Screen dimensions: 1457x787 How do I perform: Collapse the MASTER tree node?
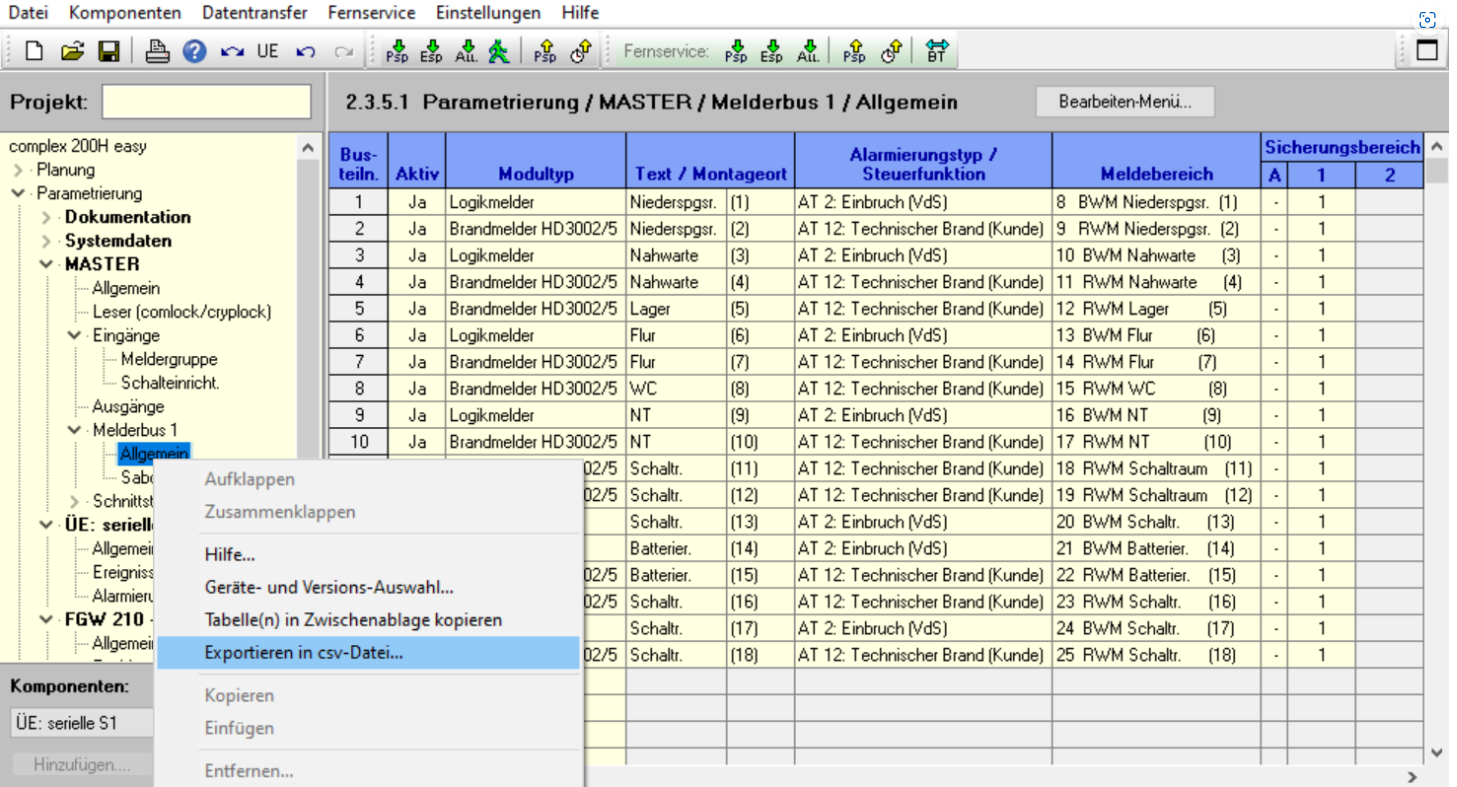(x=47, y=265)
